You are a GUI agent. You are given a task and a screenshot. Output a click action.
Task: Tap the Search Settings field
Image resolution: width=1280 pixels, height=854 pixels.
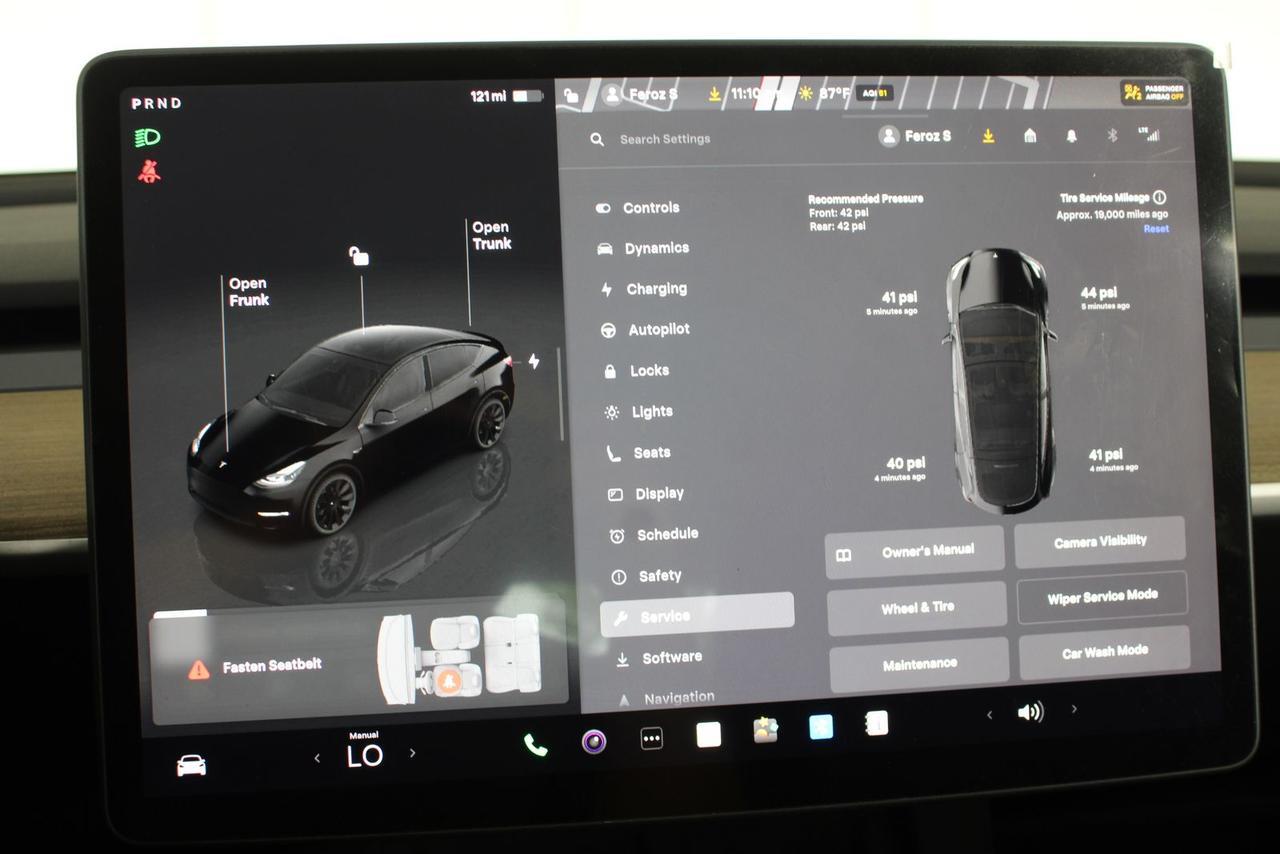point(665,139)
